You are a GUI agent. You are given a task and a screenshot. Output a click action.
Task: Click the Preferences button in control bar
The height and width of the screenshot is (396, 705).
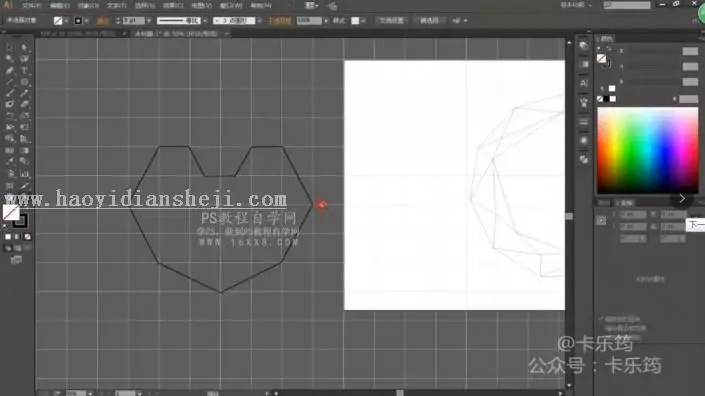(x=429, y=21)
